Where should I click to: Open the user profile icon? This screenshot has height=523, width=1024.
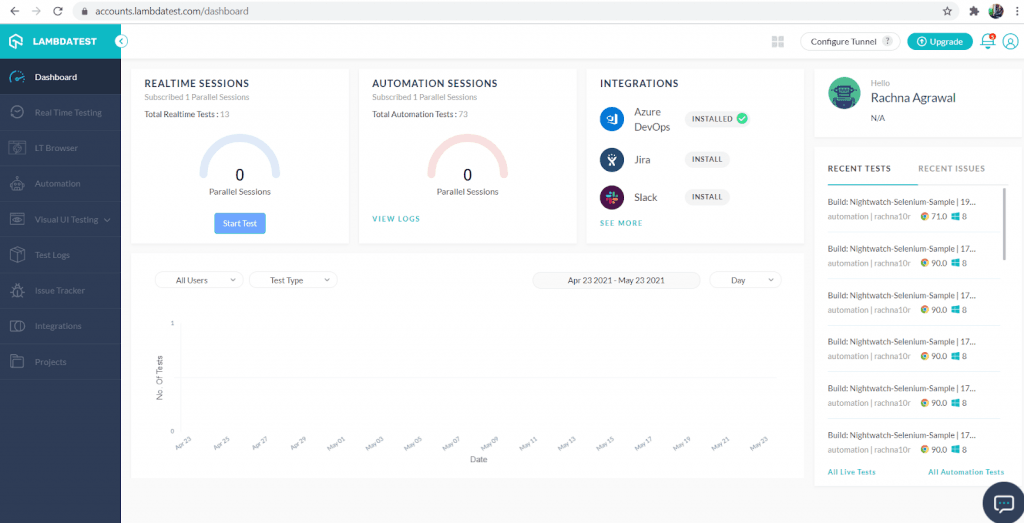tap(1010, 42)
